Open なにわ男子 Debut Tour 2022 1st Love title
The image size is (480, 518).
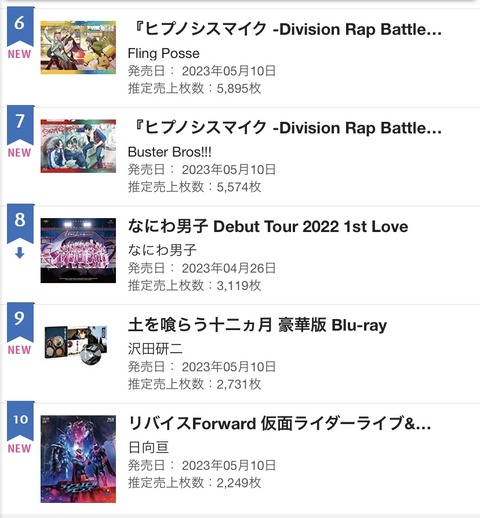point(268,227)
